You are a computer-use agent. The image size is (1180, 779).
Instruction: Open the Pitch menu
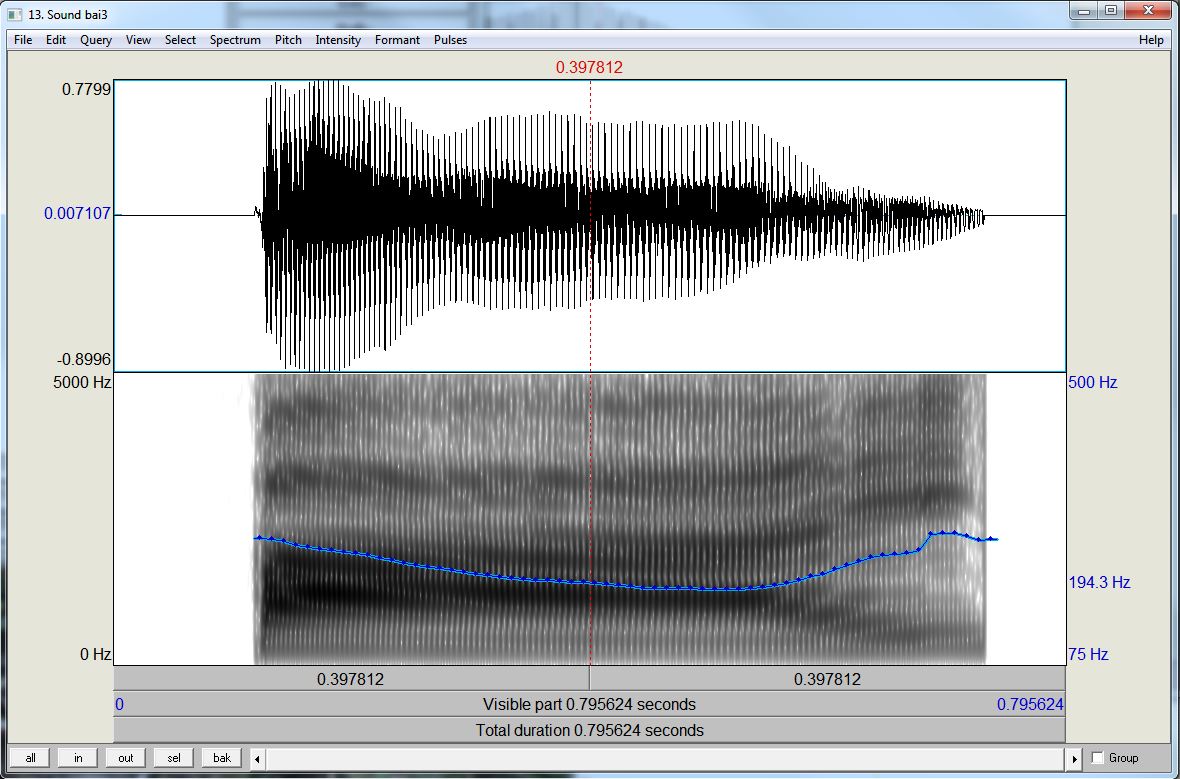point(287,40)
